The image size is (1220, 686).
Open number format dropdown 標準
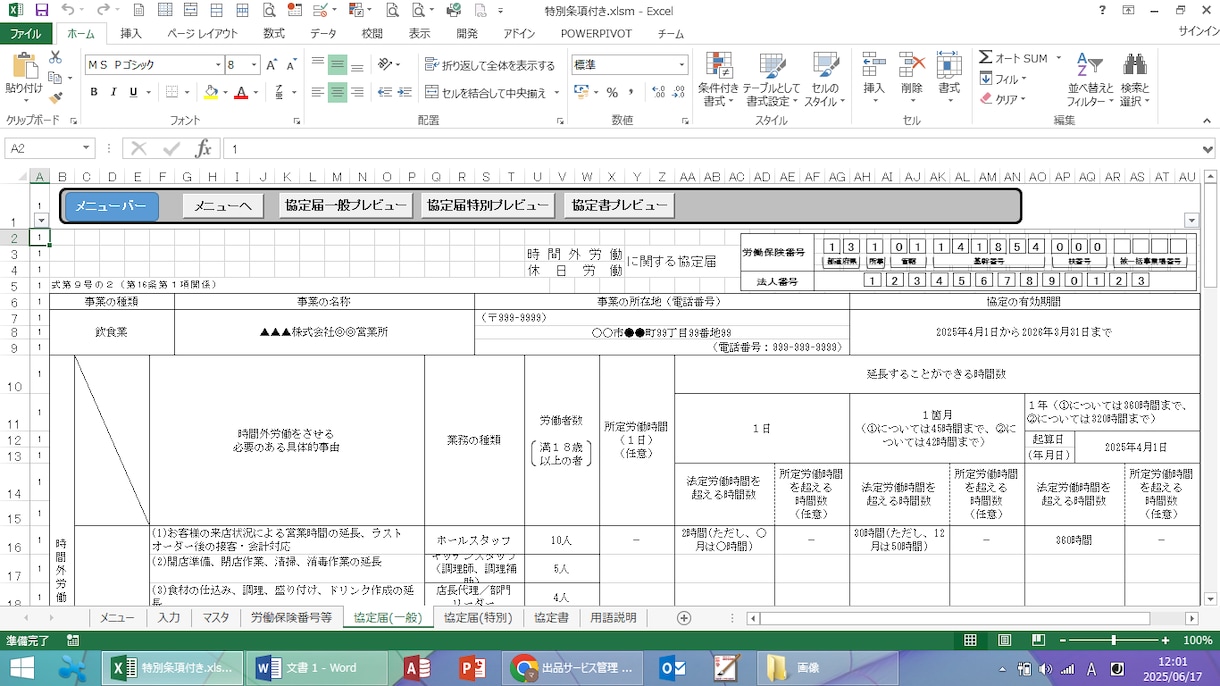683,65
